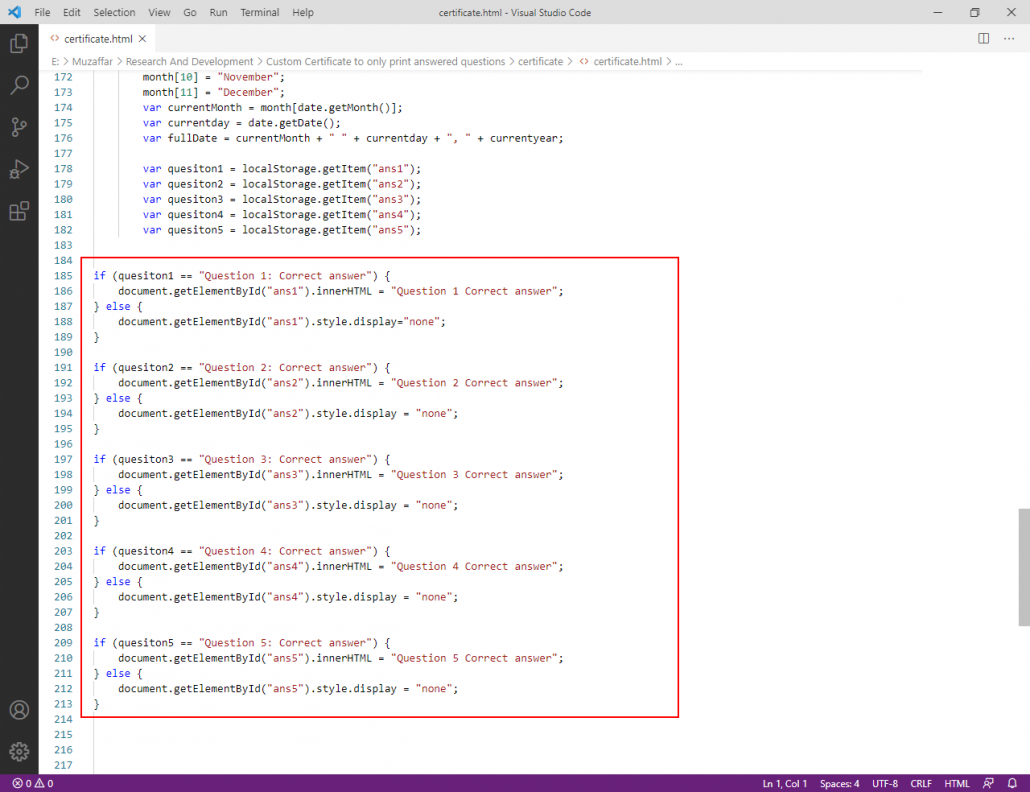Close the certificate.html tab
Image resolution: width=1030 pixels, height=792 pixels.
(x=142, y=38)
